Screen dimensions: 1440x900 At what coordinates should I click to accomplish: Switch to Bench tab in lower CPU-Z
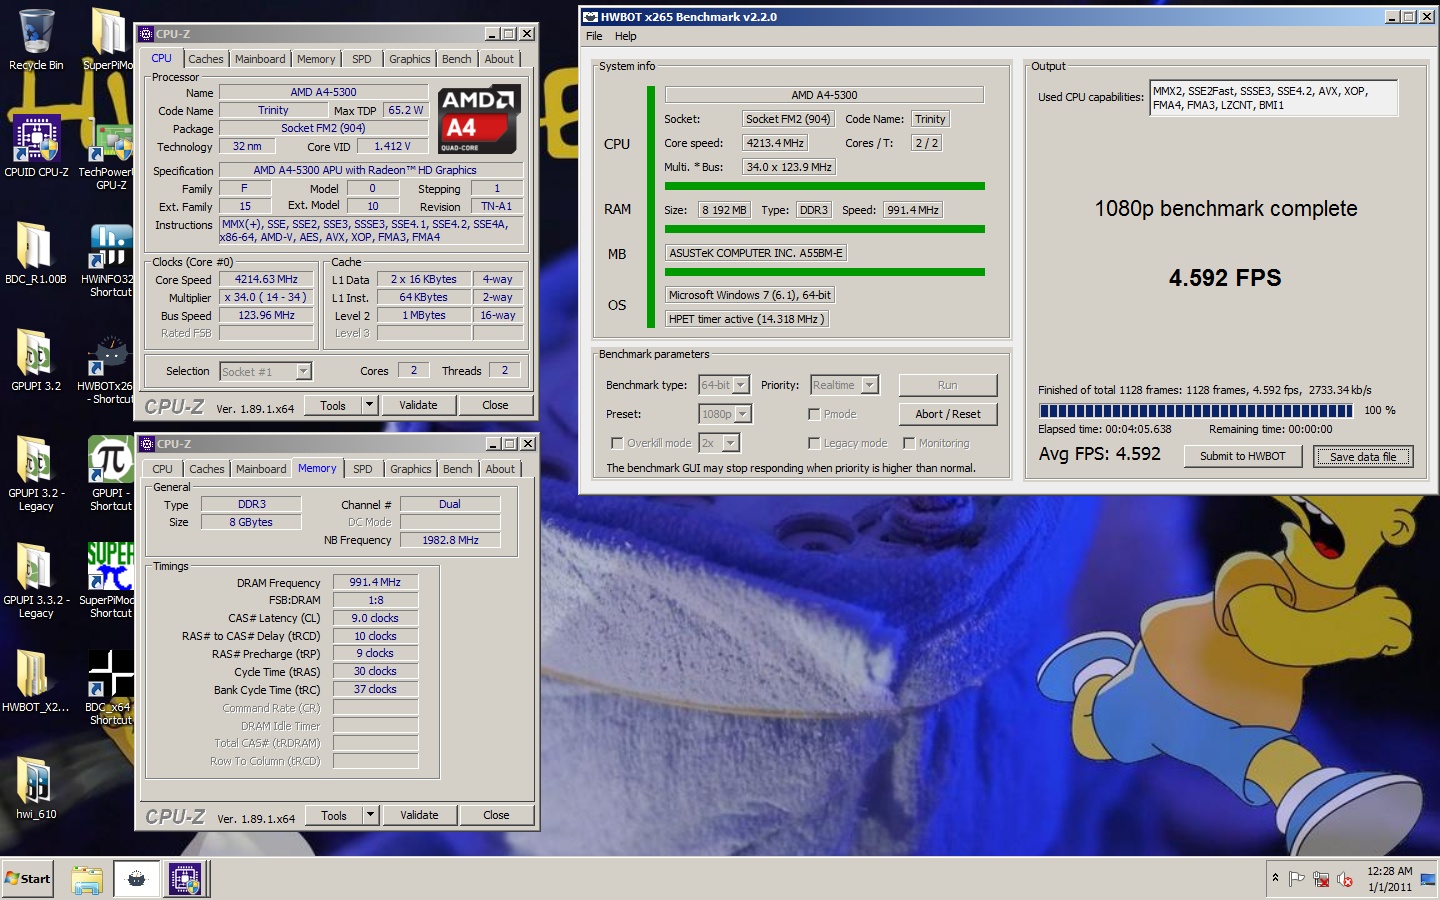point(458,469)
